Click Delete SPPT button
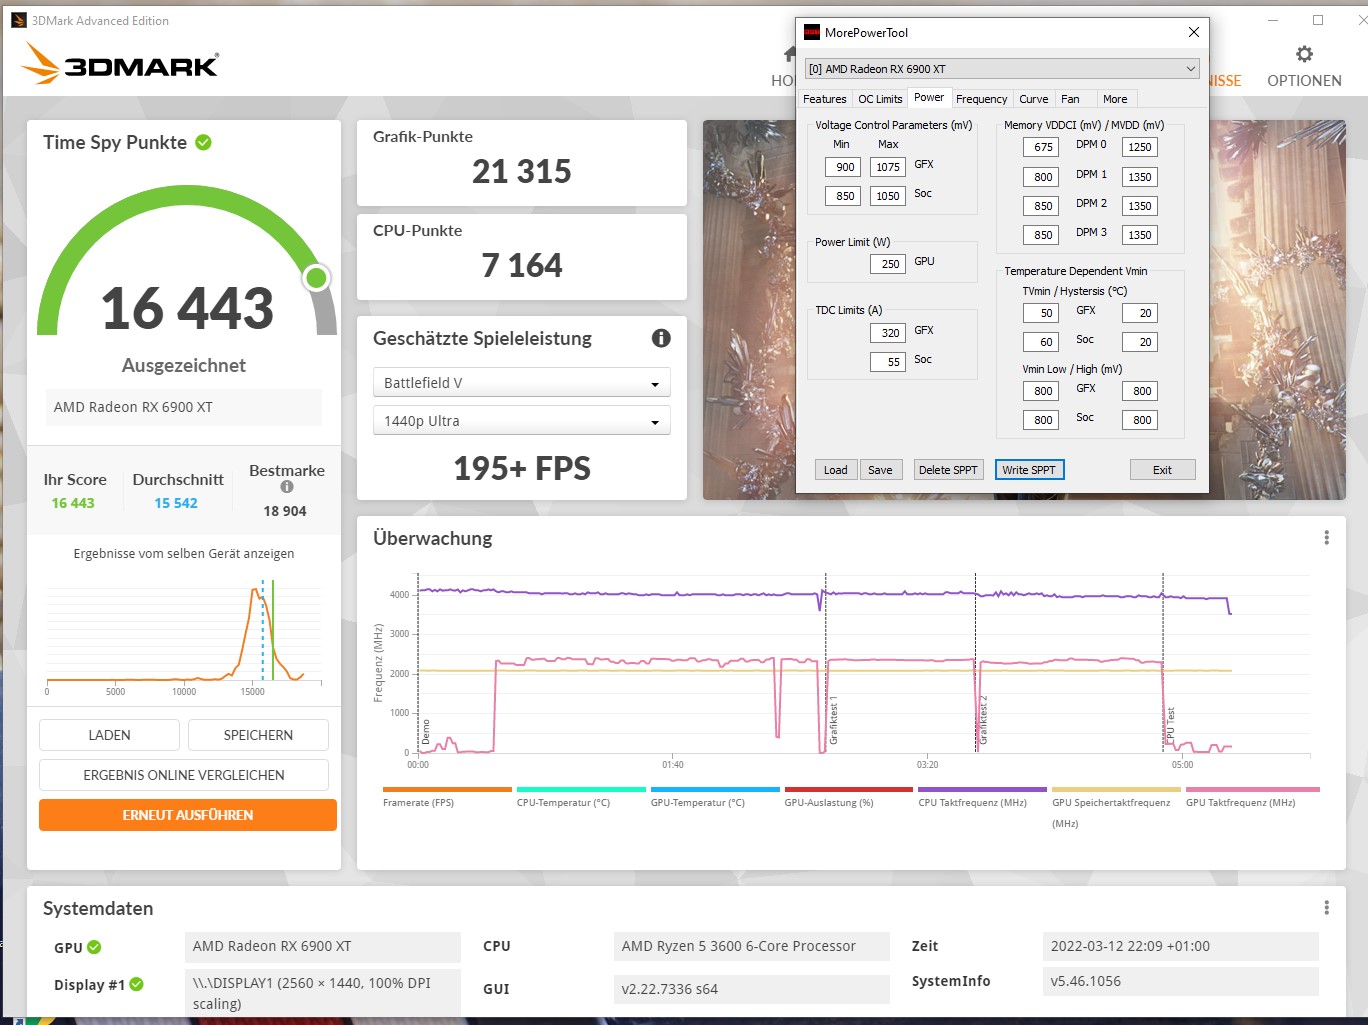1368x1025 pixels. click(x=948, y=470)
